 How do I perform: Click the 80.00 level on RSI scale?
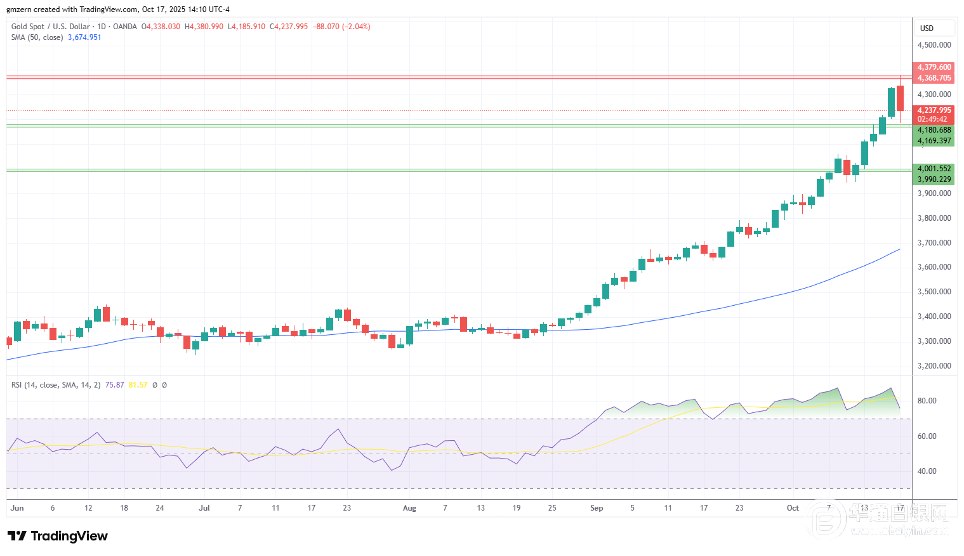point(927,401)
